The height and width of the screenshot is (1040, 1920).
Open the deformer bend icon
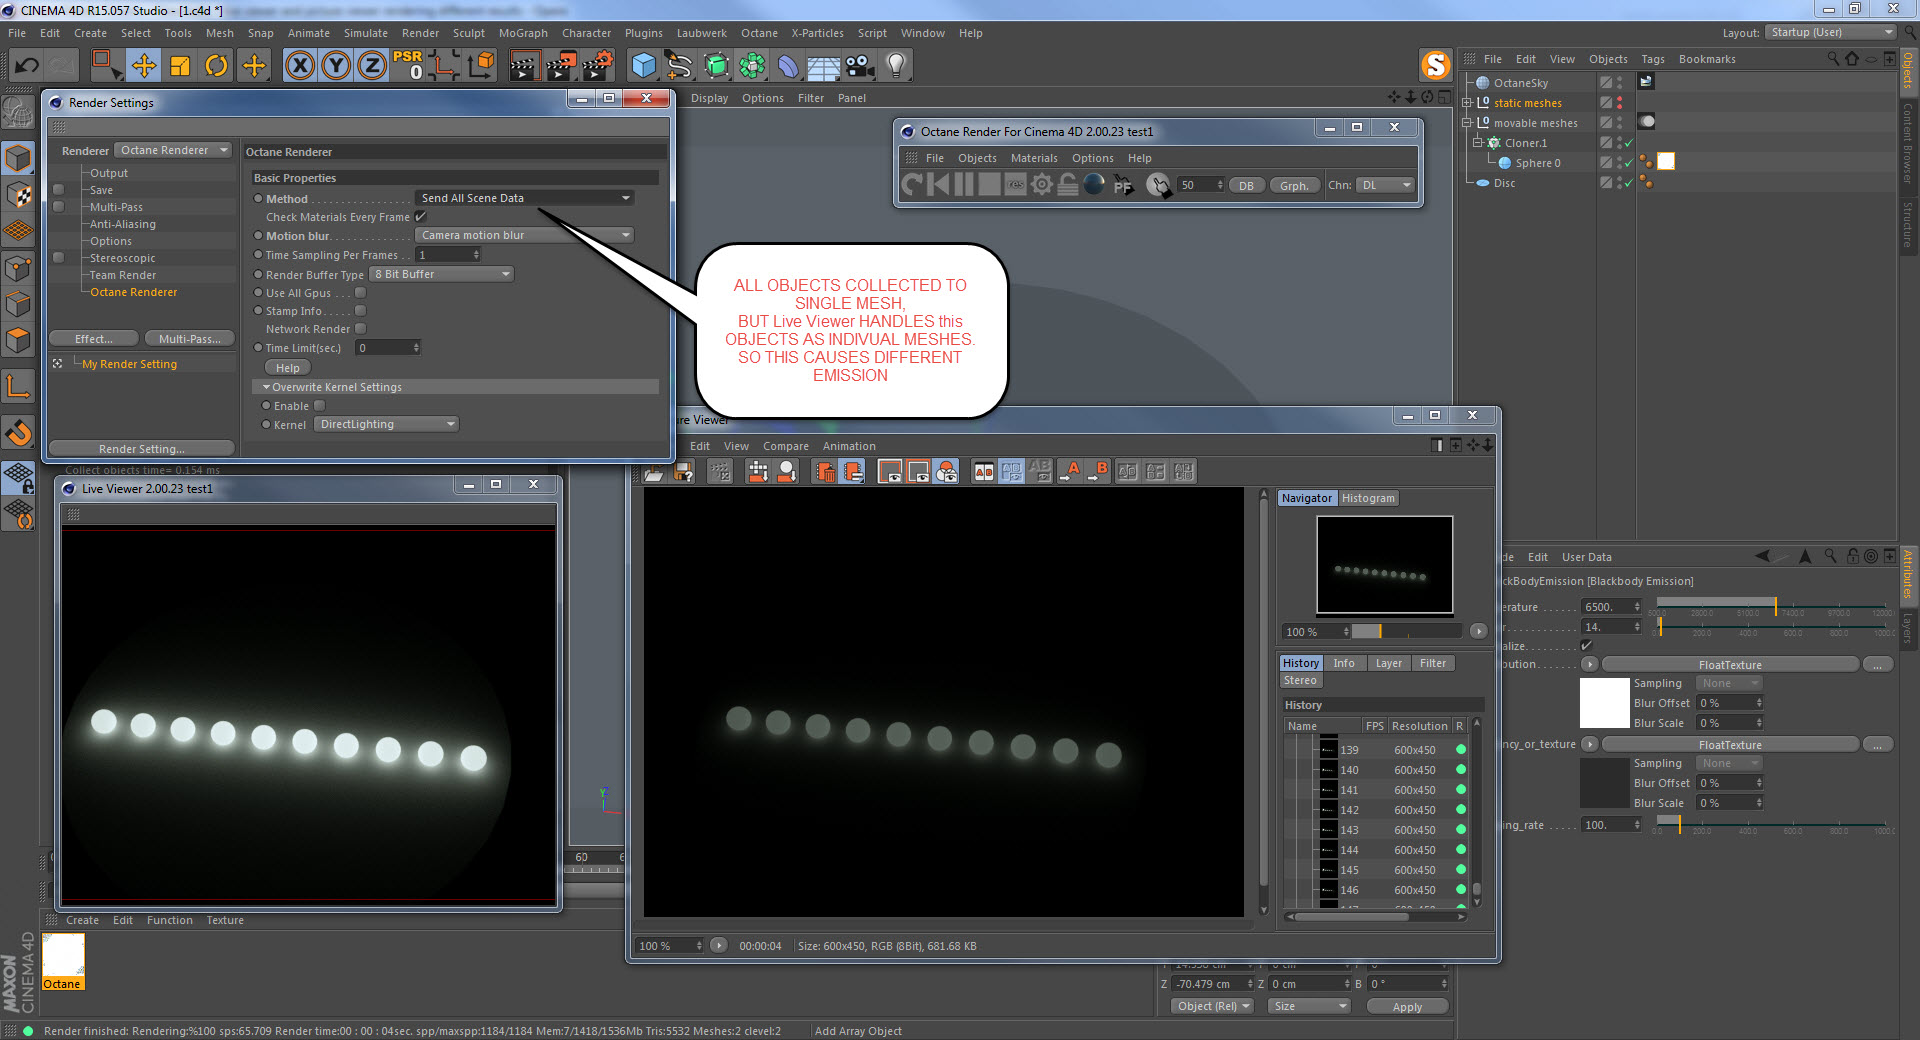coord(788,66)
